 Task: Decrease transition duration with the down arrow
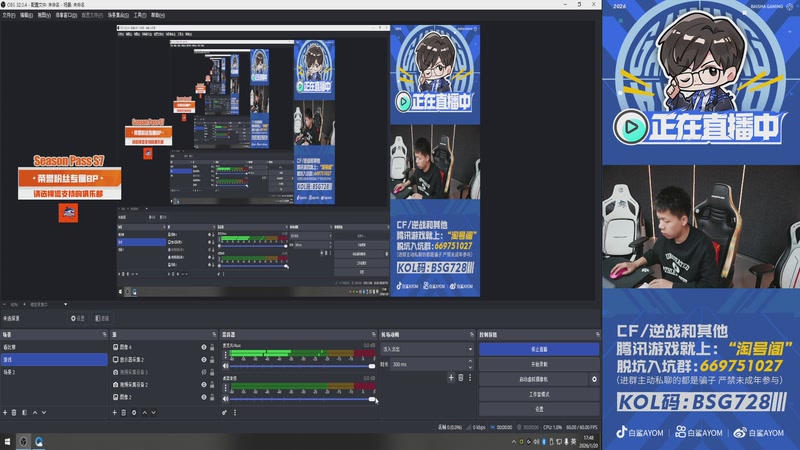(470, 367)
